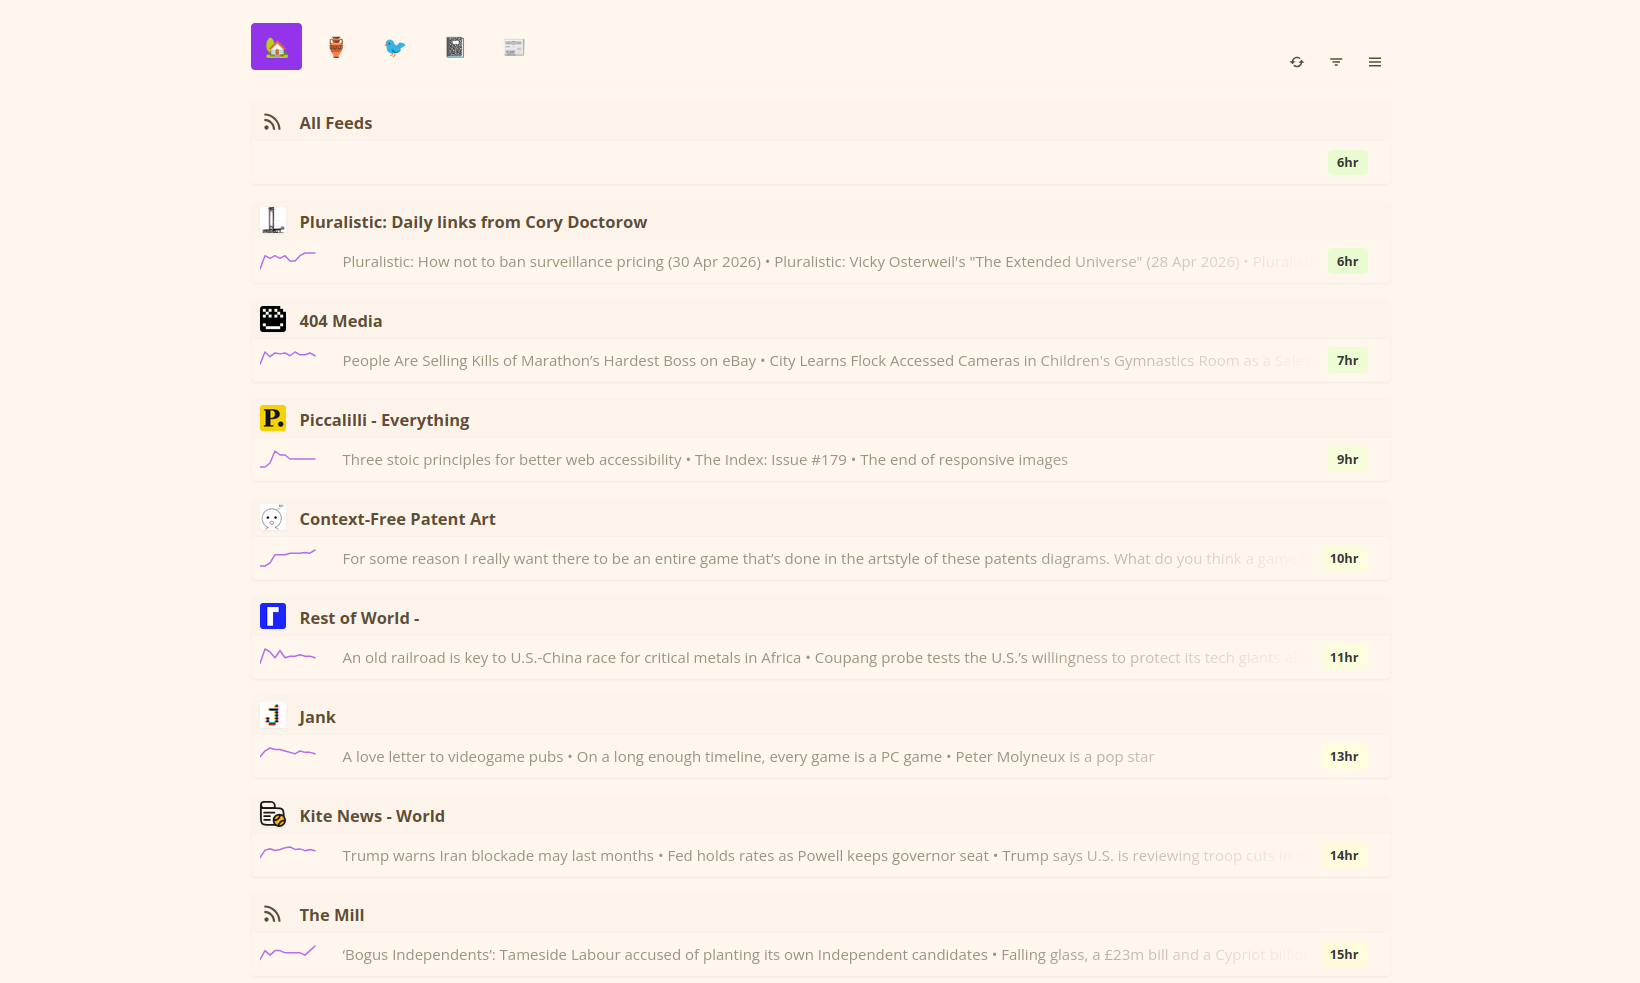
Task: Click the Kite News favicon
Action: pos(272,814)
